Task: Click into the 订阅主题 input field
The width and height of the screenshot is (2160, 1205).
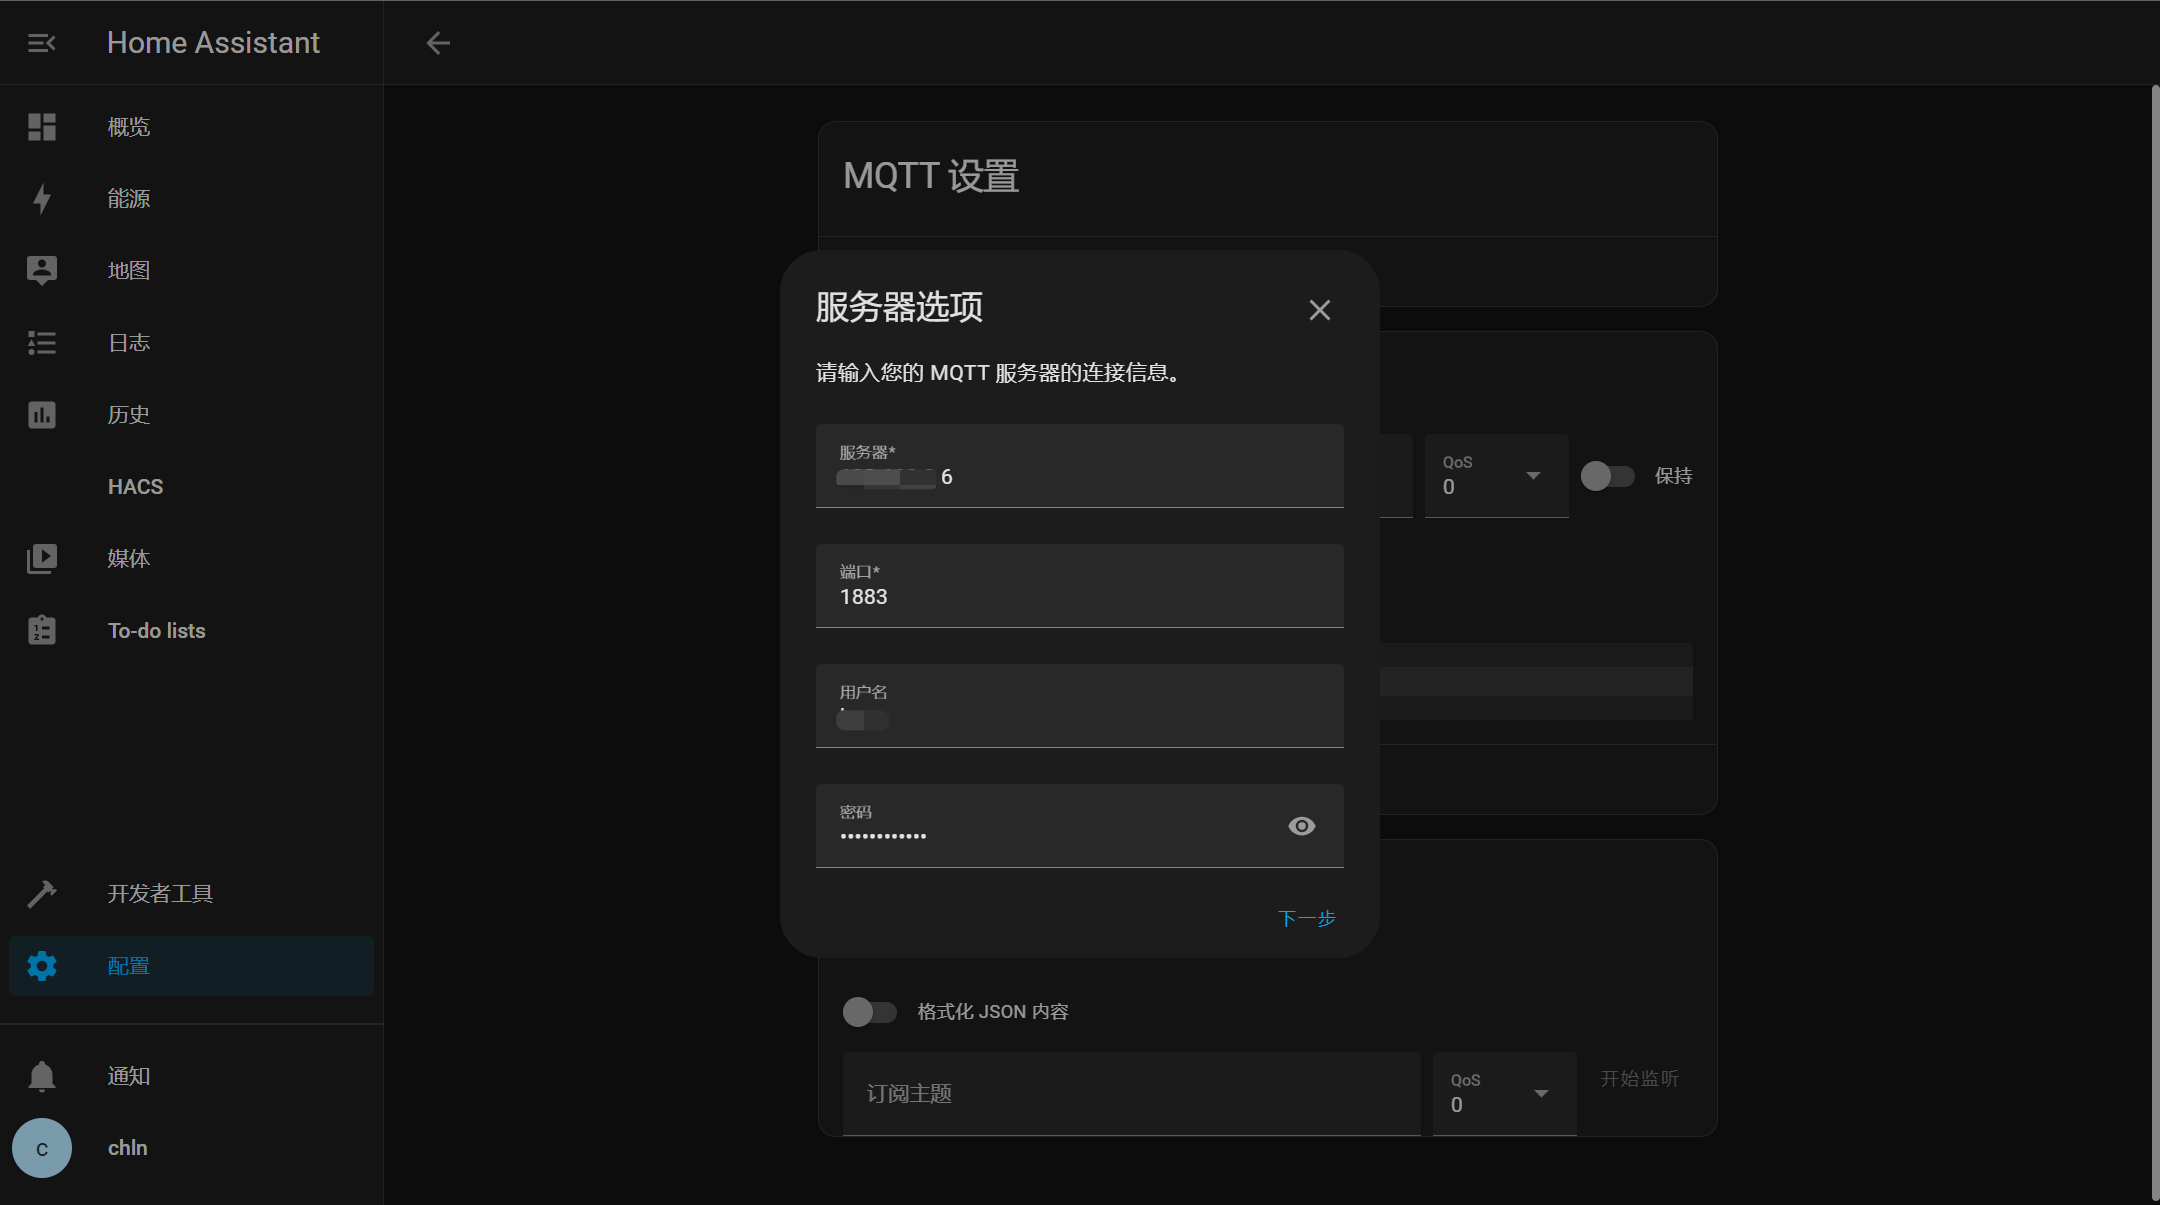Action: (1131, 1094)
